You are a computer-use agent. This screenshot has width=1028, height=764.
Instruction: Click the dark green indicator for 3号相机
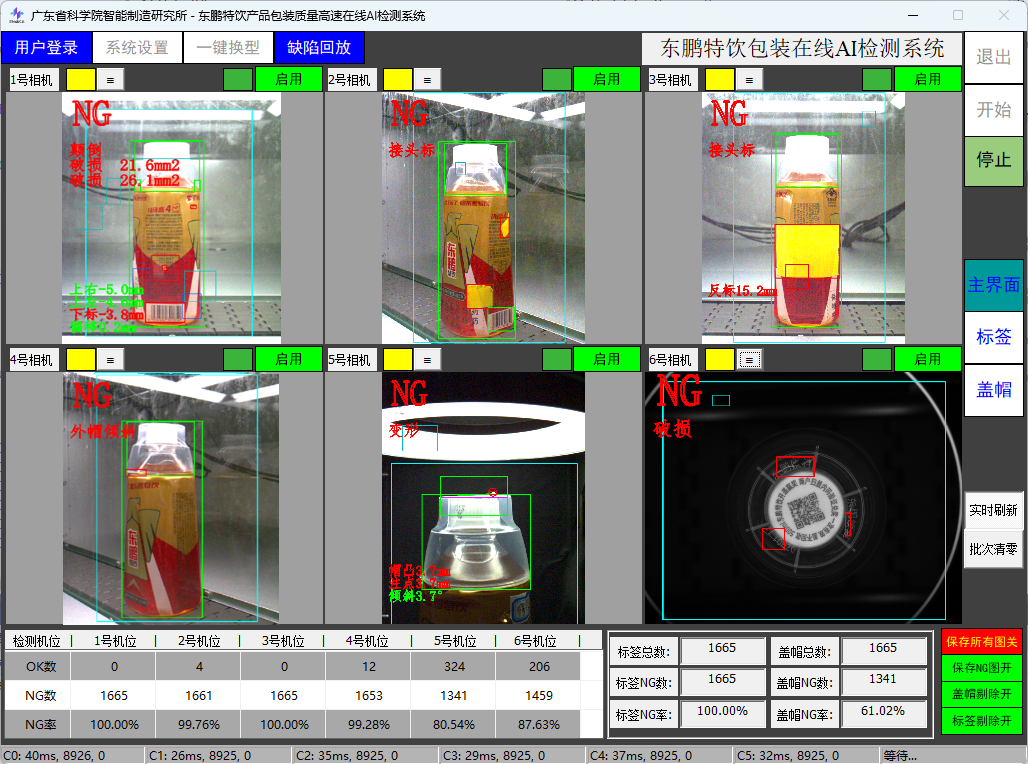pos(877,80)
